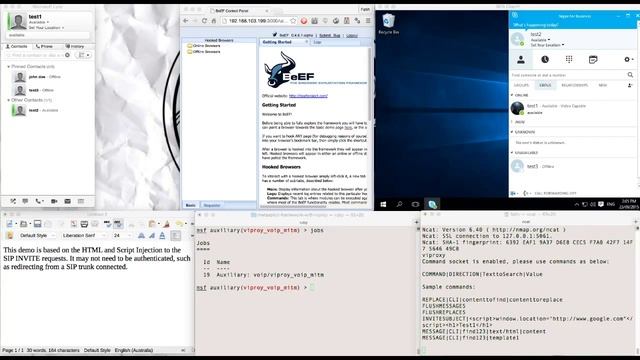The height and width of the screenshot is (360, 640).
Task: Select Requester tab at BeEF bottom
Action: click(212, 205)
